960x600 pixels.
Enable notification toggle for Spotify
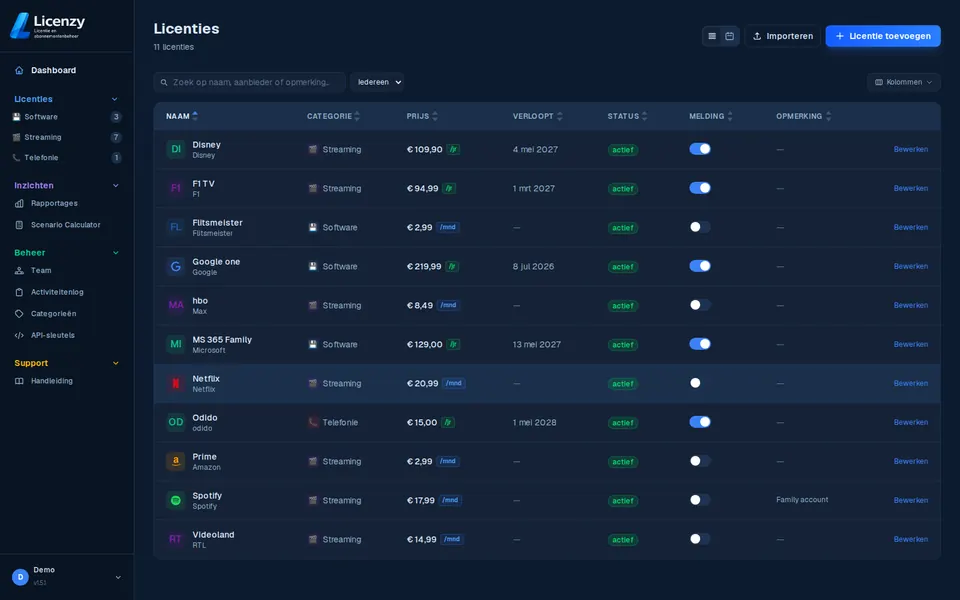[700, 500]
